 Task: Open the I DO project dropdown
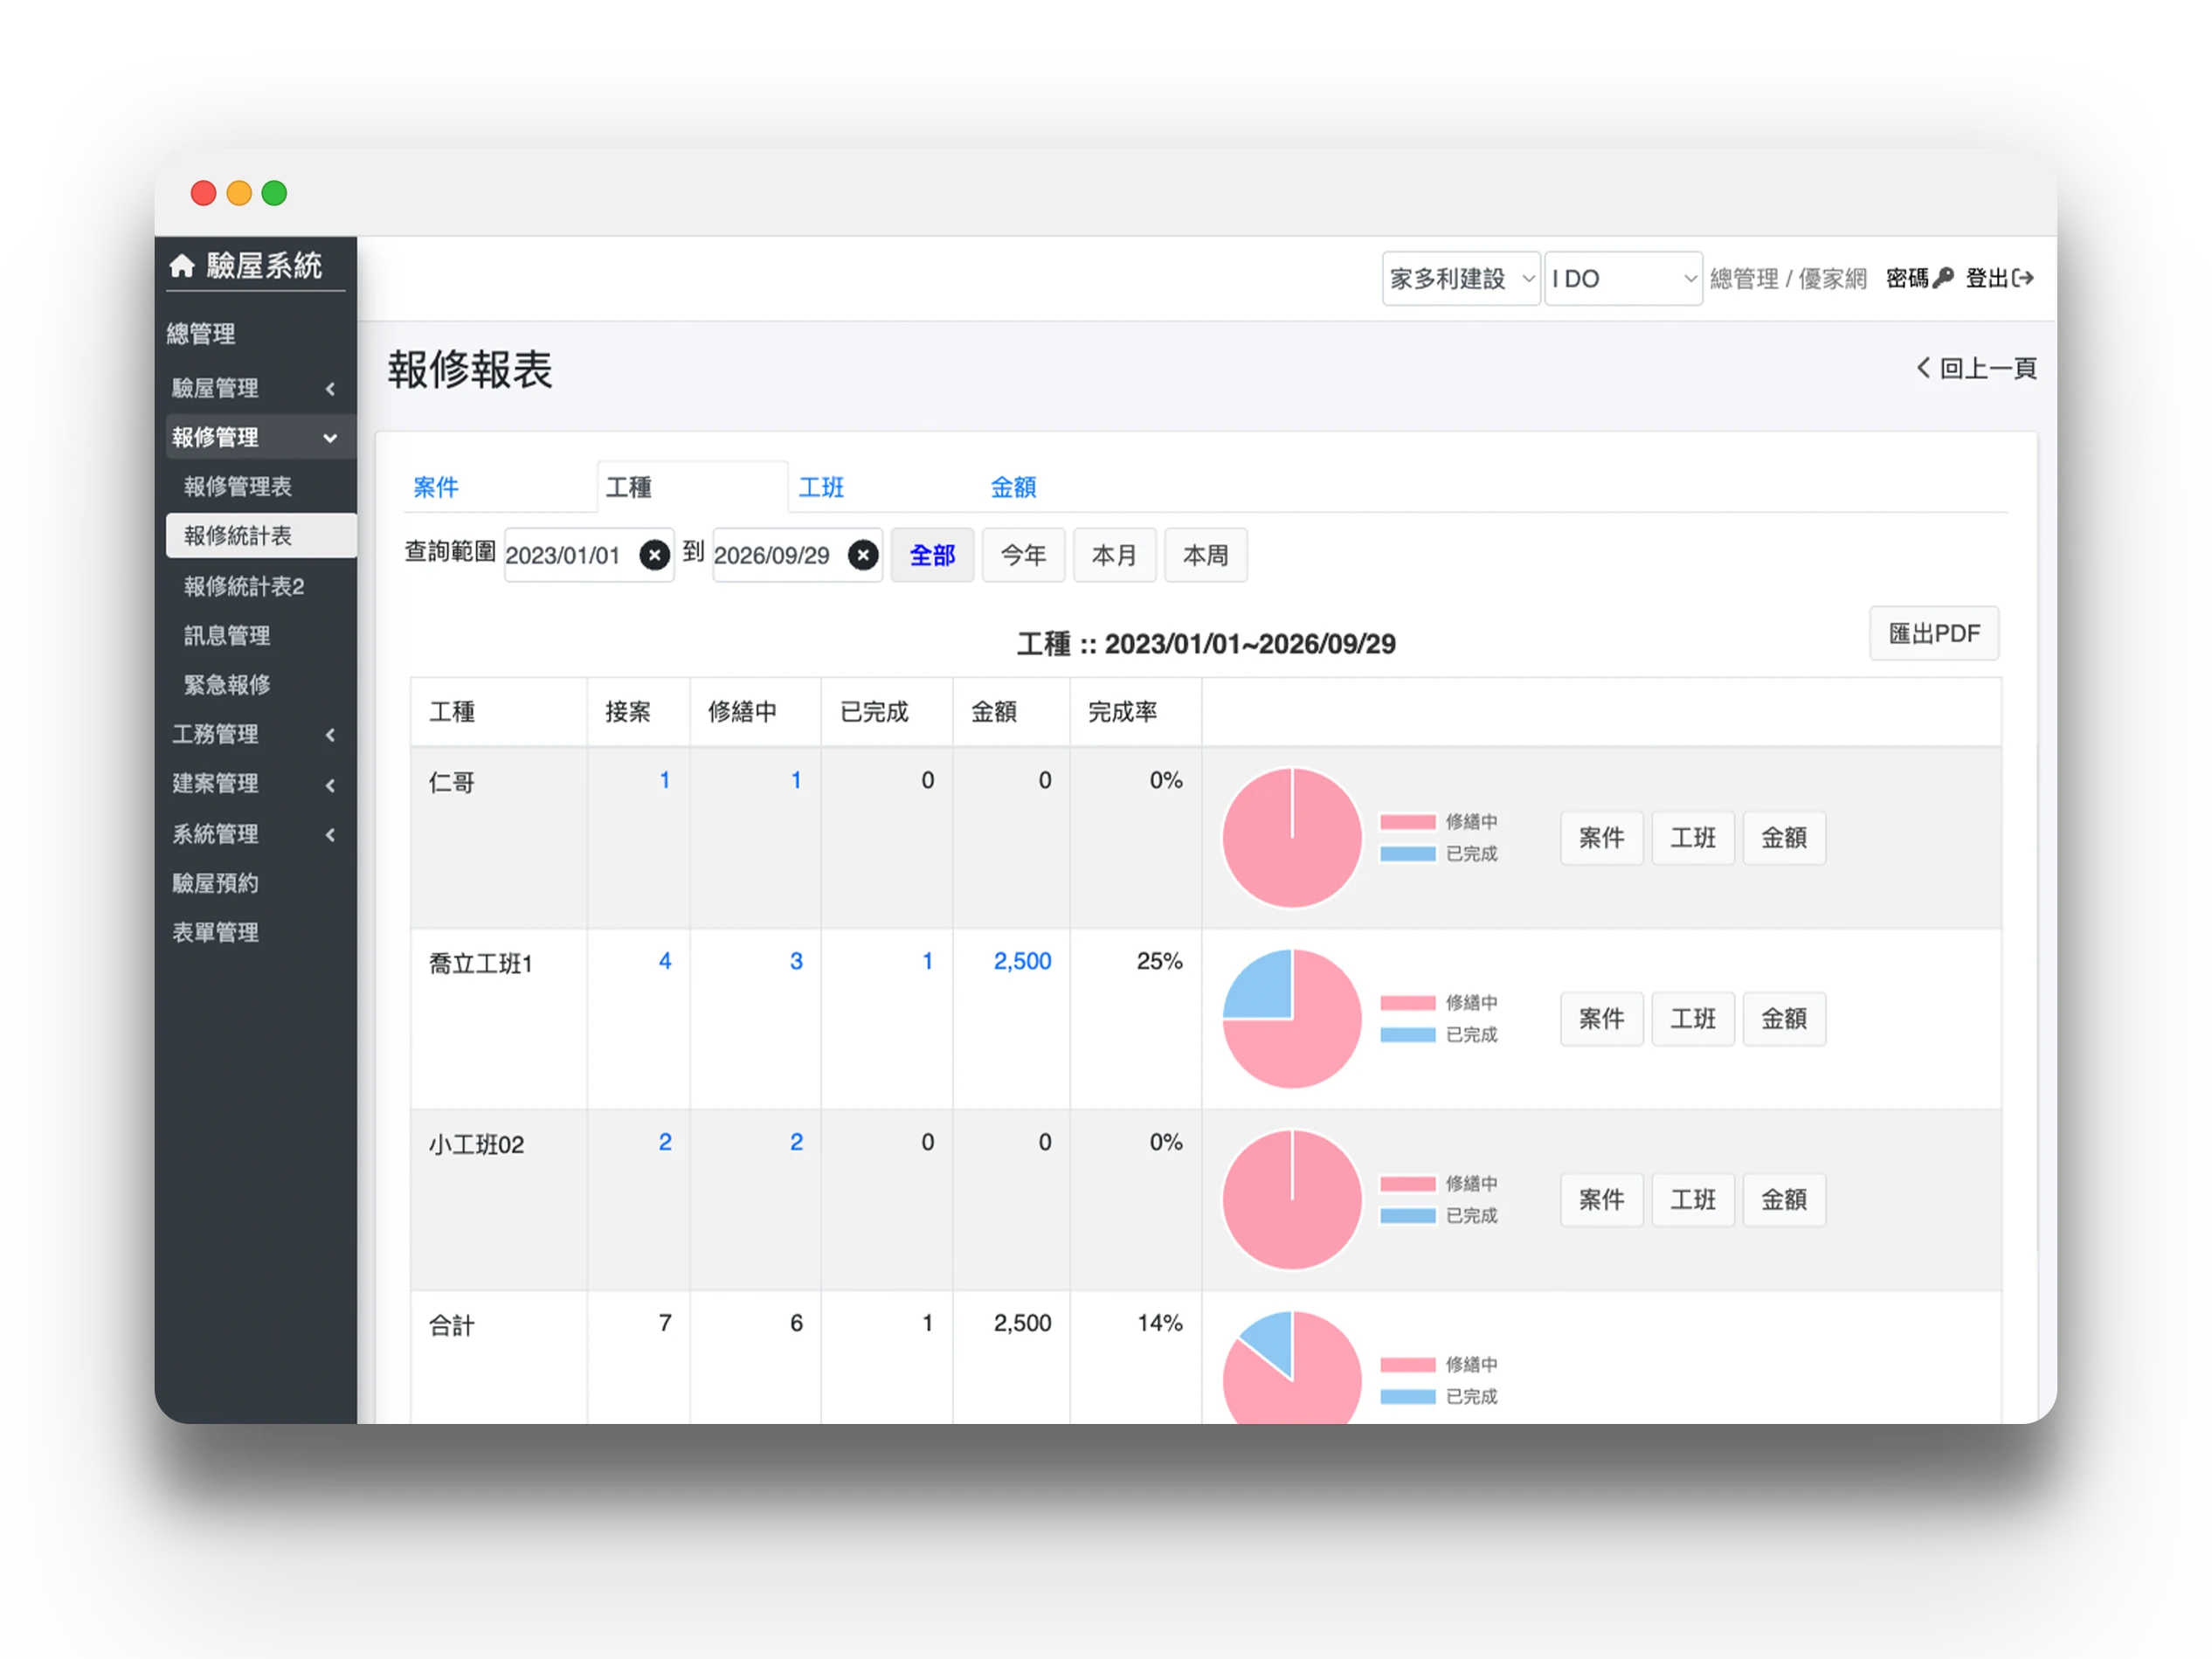(1623, 278)
